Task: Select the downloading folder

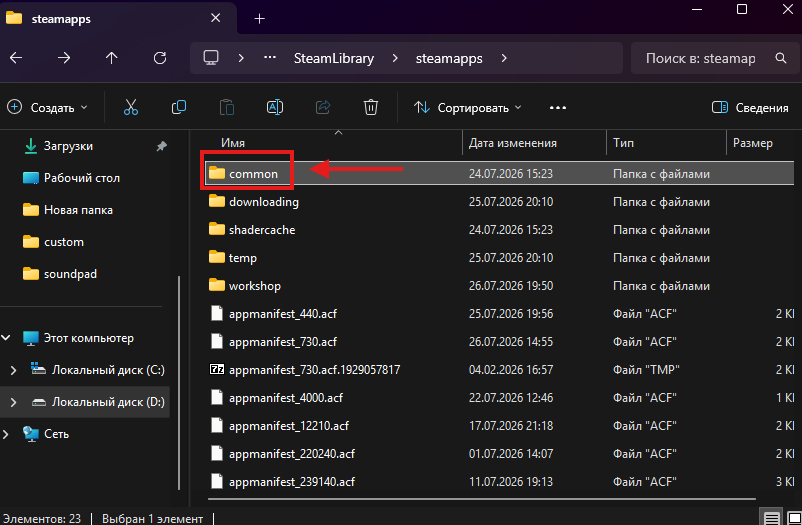Action: pyautogui.click(x=501, y=202)
